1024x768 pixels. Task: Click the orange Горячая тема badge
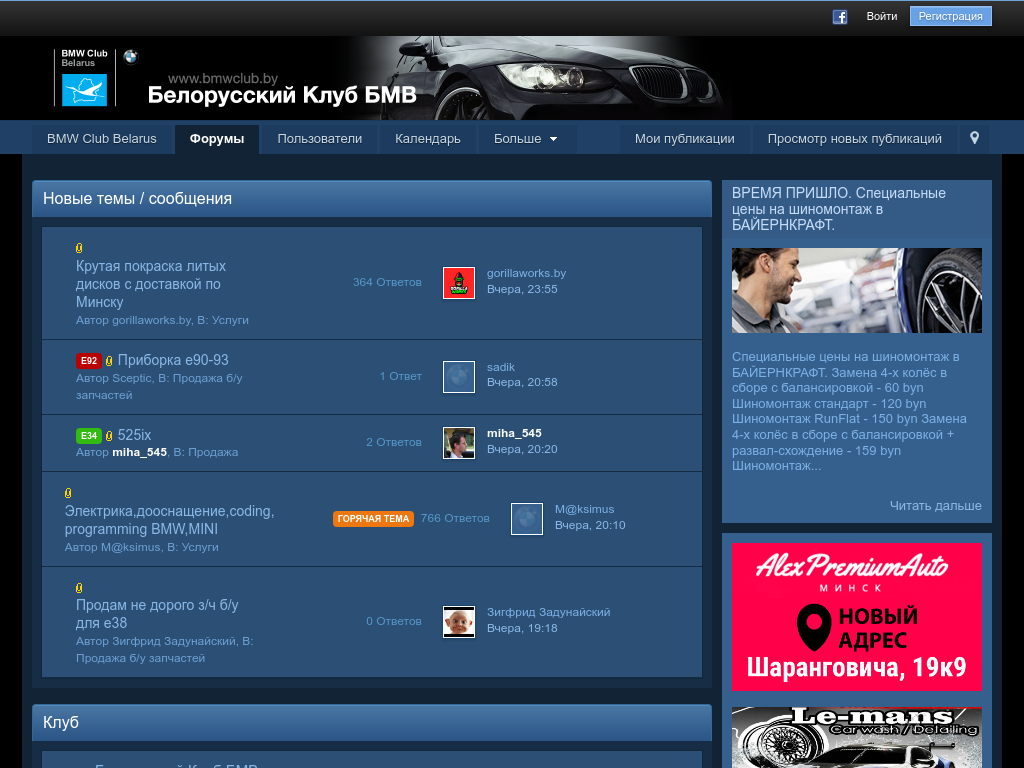373,519
